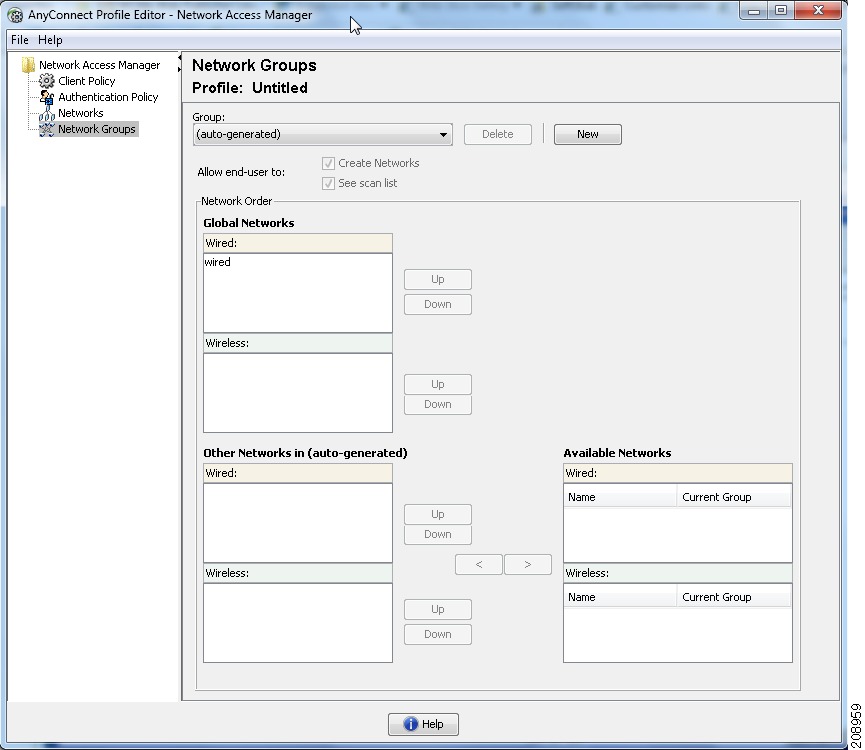Click the Network Access Manager folder icon
Image resolution: width=865 pixels, height=750 pixels.
[28, 65]
